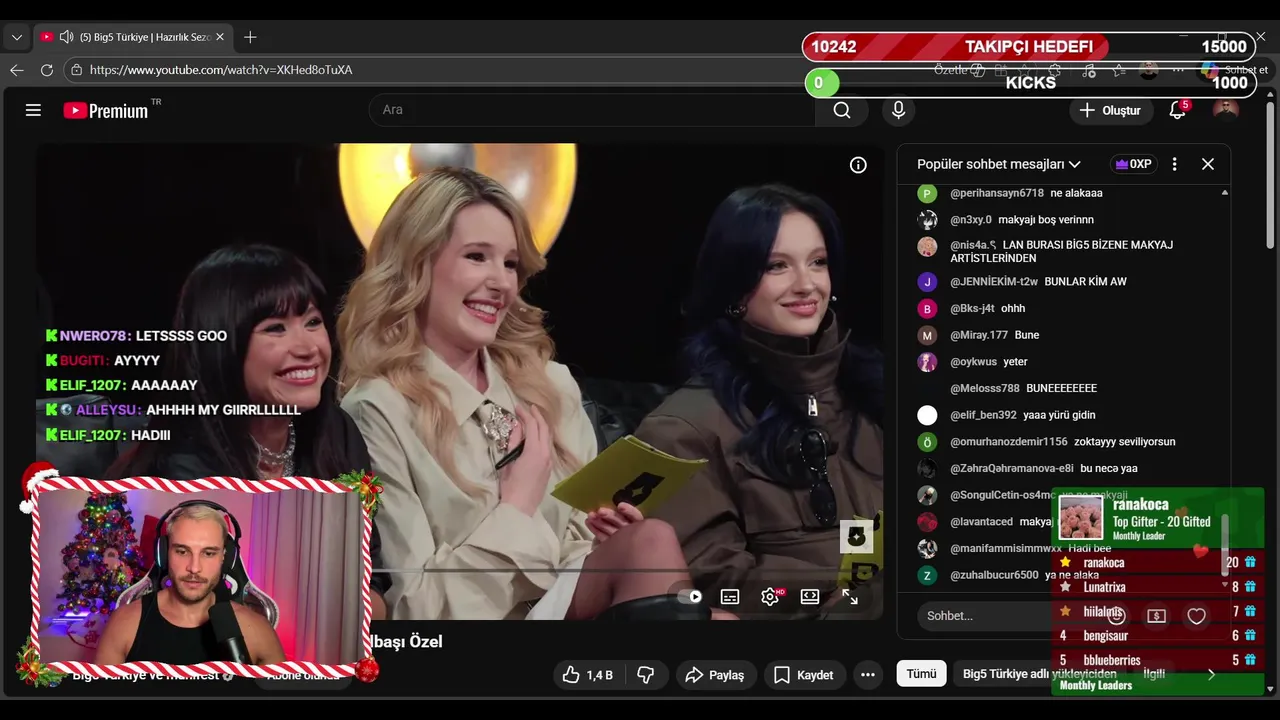
Task: Select the İlgili filter chip
Action: (x=1154, y=674)
